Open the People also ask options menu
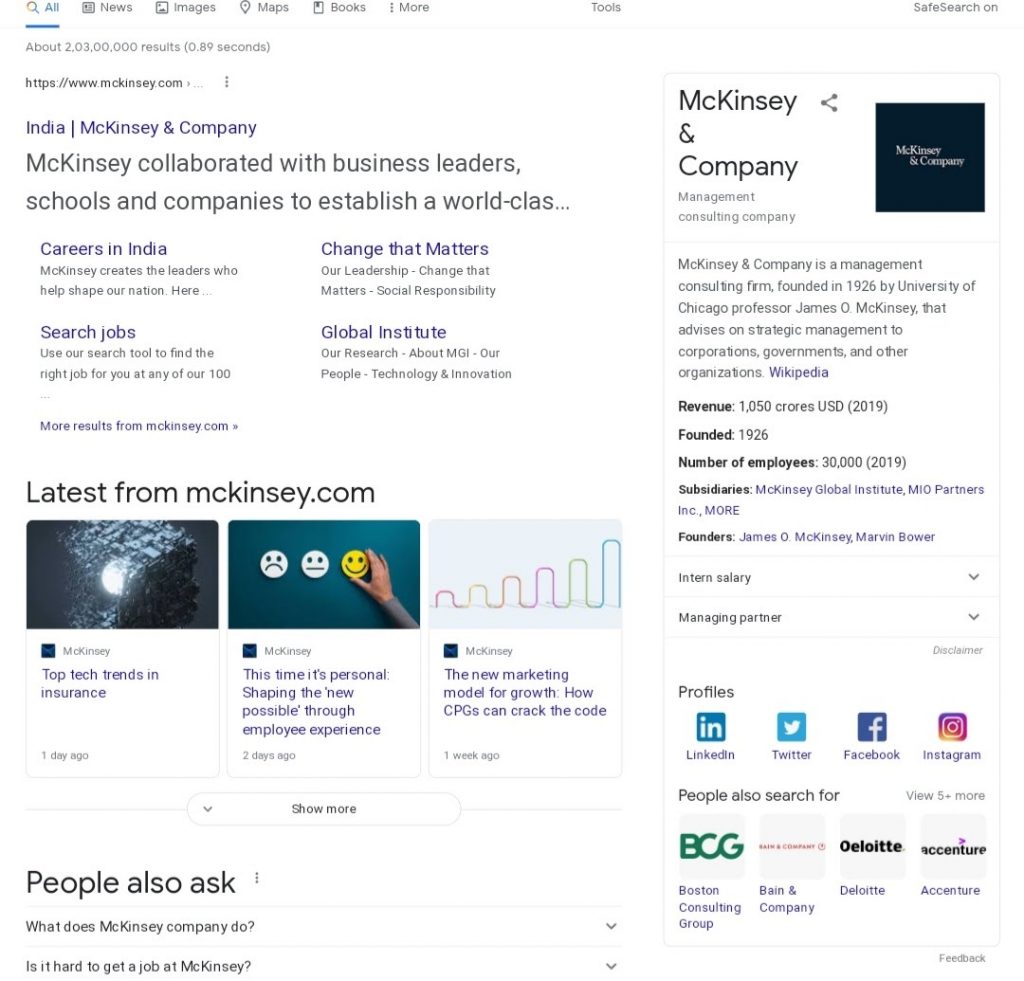1024x981 pixels. click(257, 878)
